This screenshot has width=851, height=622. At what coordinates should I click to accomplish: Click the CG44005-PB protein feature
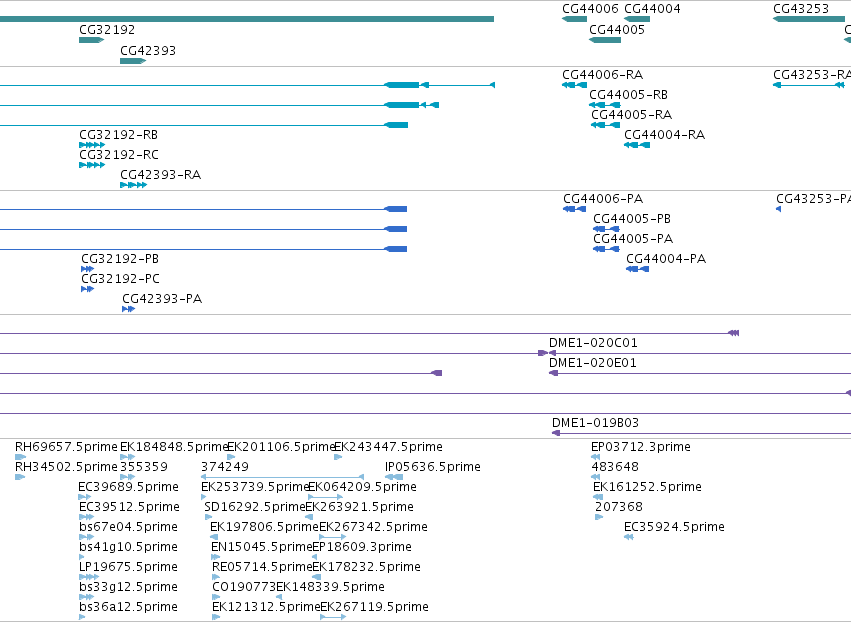[606, 229]
